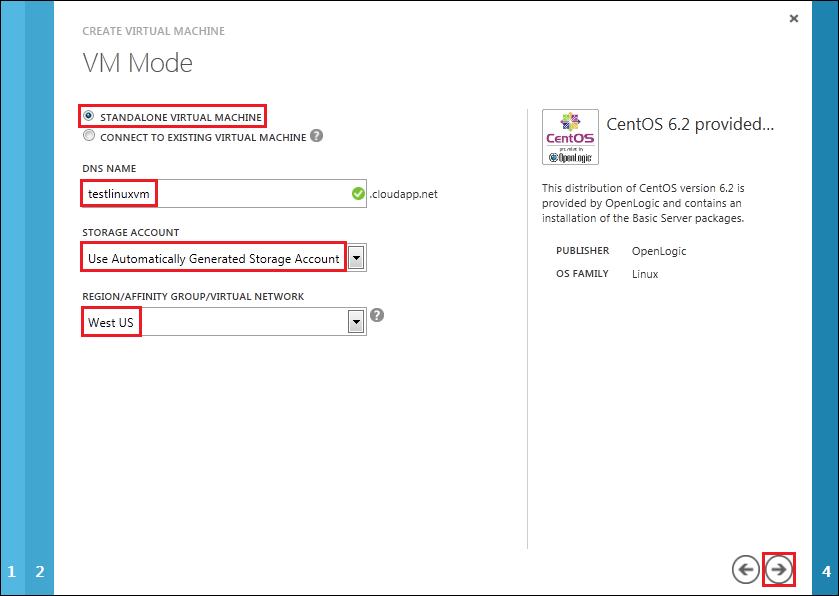Image resolution: width=839 pixels, height=596 pixels.
Task: Go back with the left arrow button
Action: click(x=745, y=569)
